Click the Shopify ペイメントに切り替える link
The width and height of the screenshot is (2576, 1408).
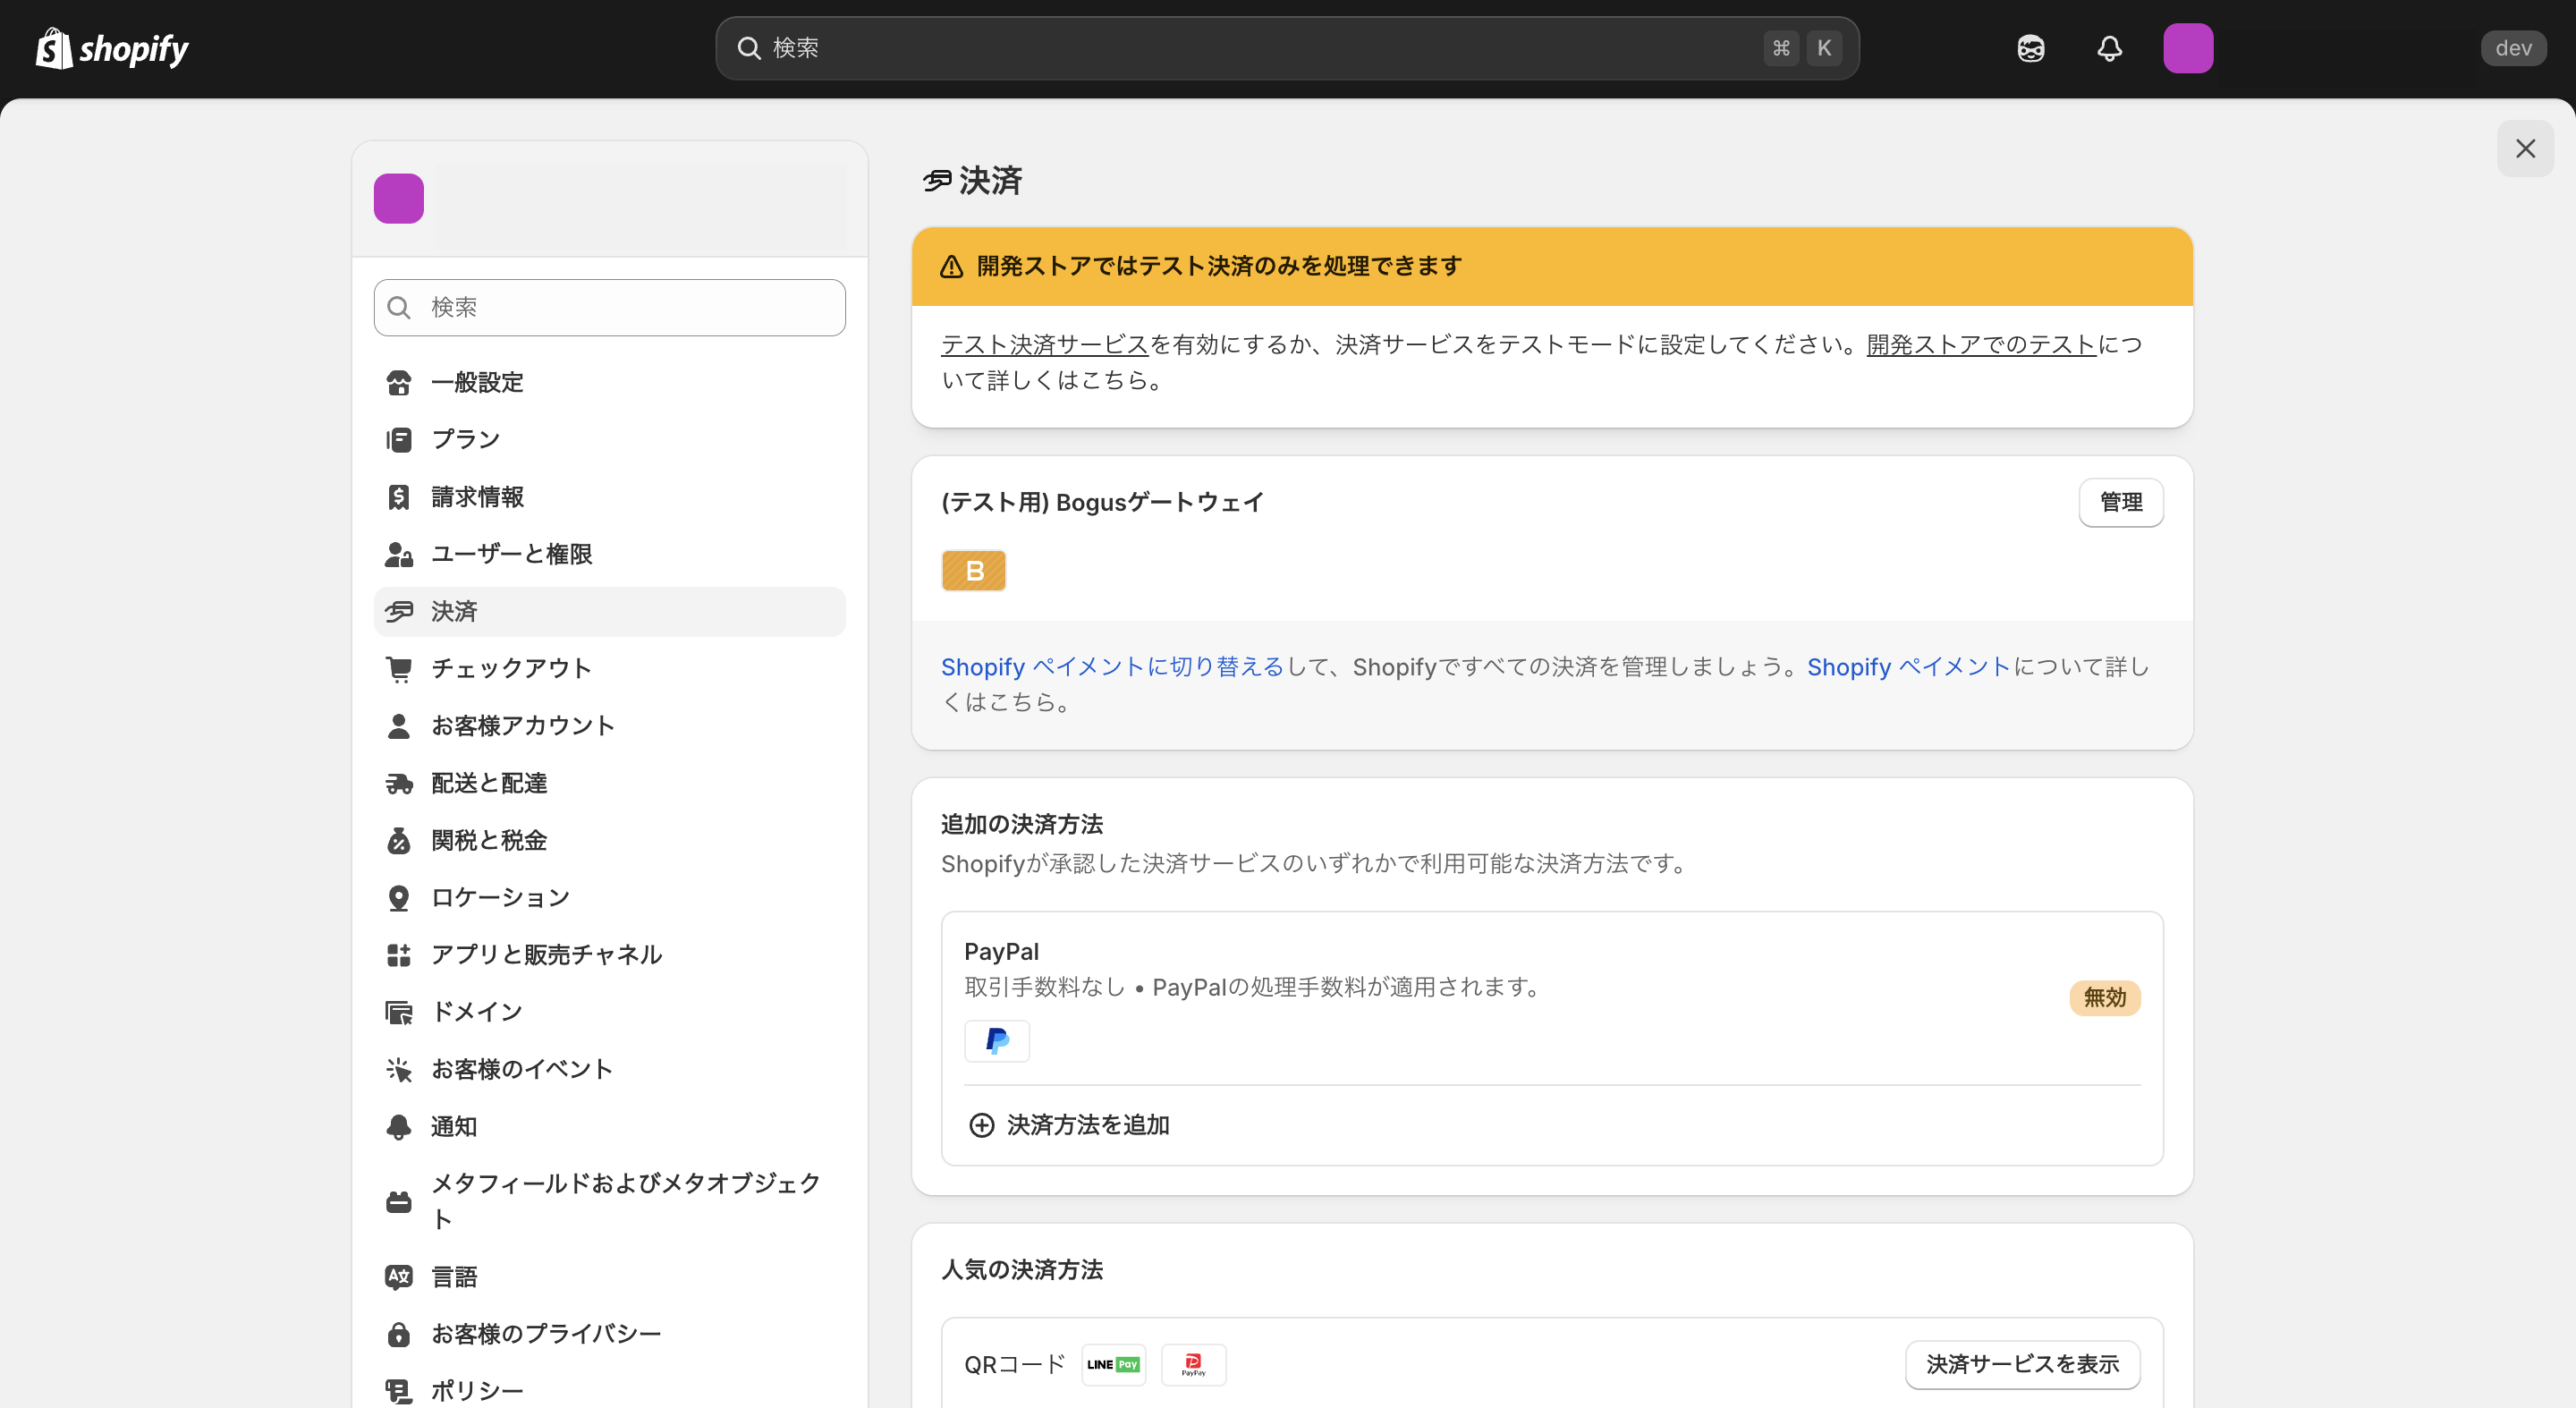[1110, 667]
